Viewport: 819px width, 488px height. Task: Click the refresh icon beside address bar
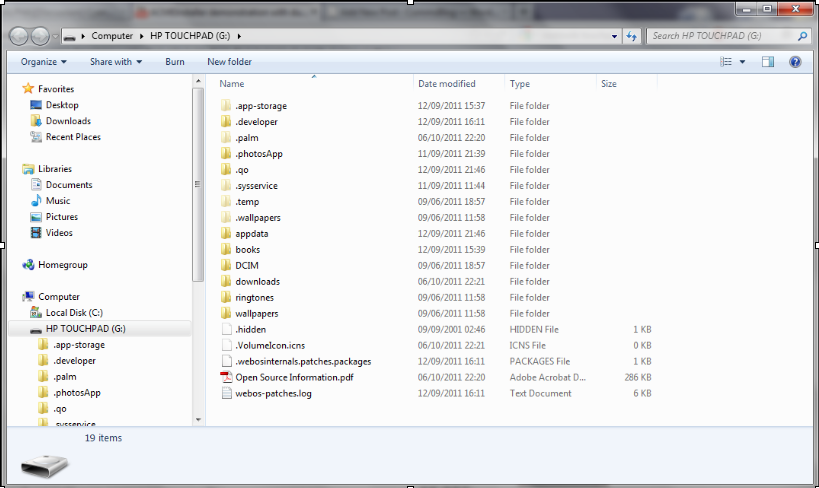pyautogui.click(x=631, y=36)
